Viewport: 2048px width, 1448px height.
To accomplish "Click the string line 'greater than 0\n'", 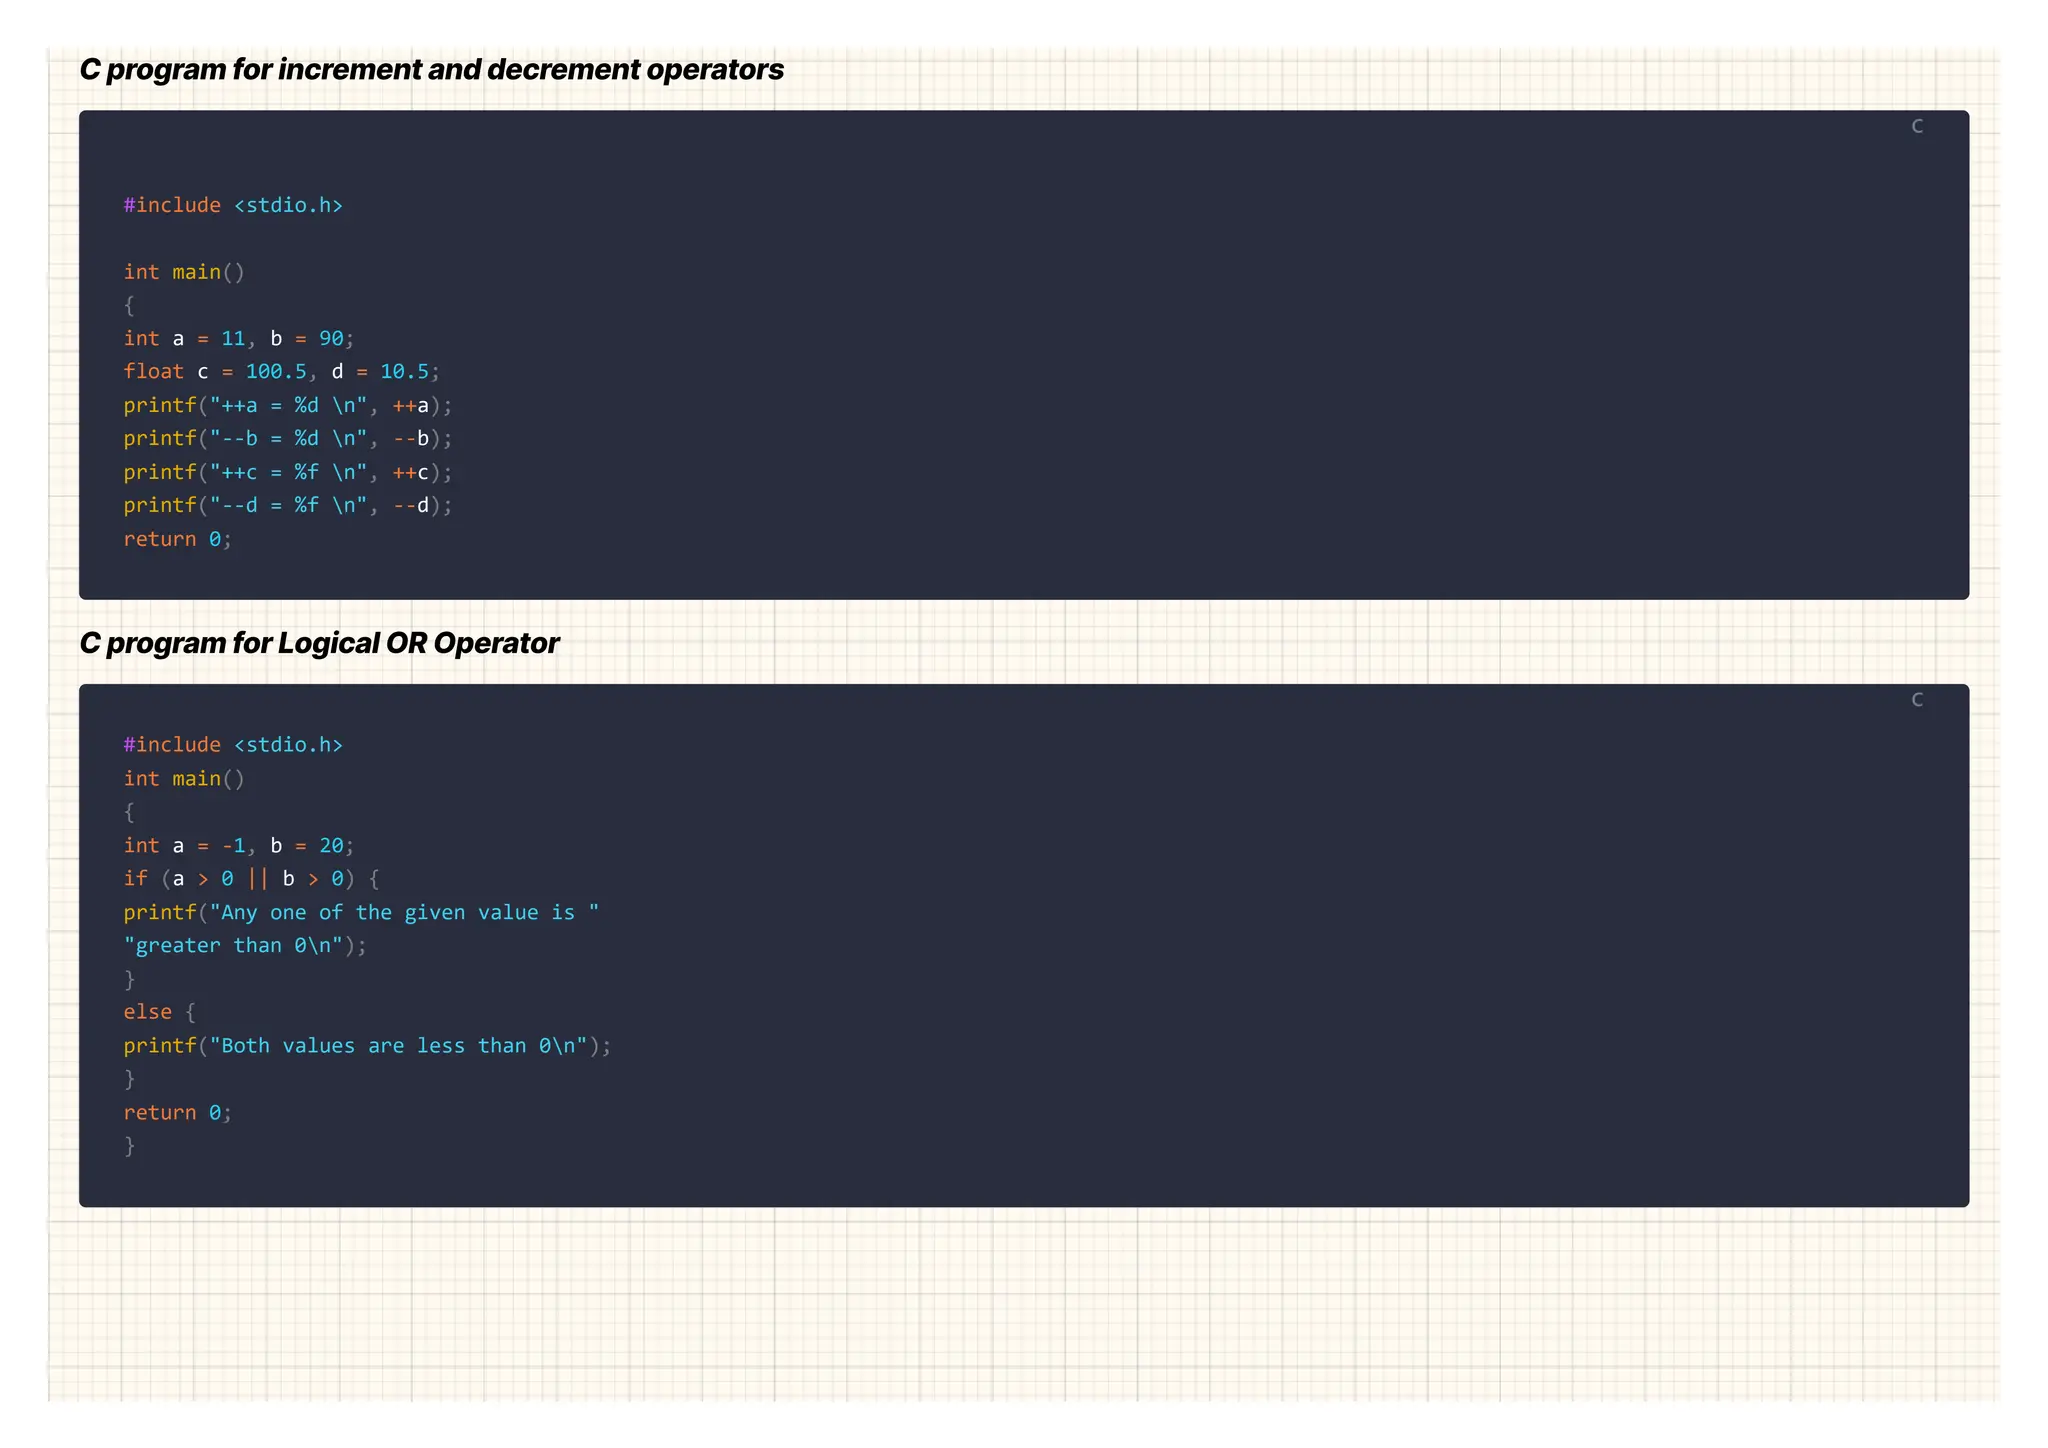I will [x=245, y=946].
